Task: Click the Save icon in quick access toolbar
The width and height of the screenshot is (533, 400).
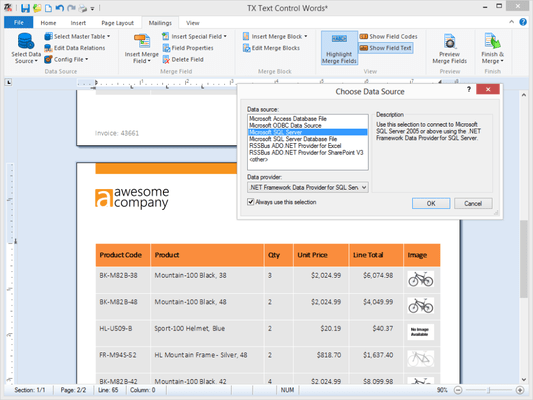Action: click(x=25, y=8)
